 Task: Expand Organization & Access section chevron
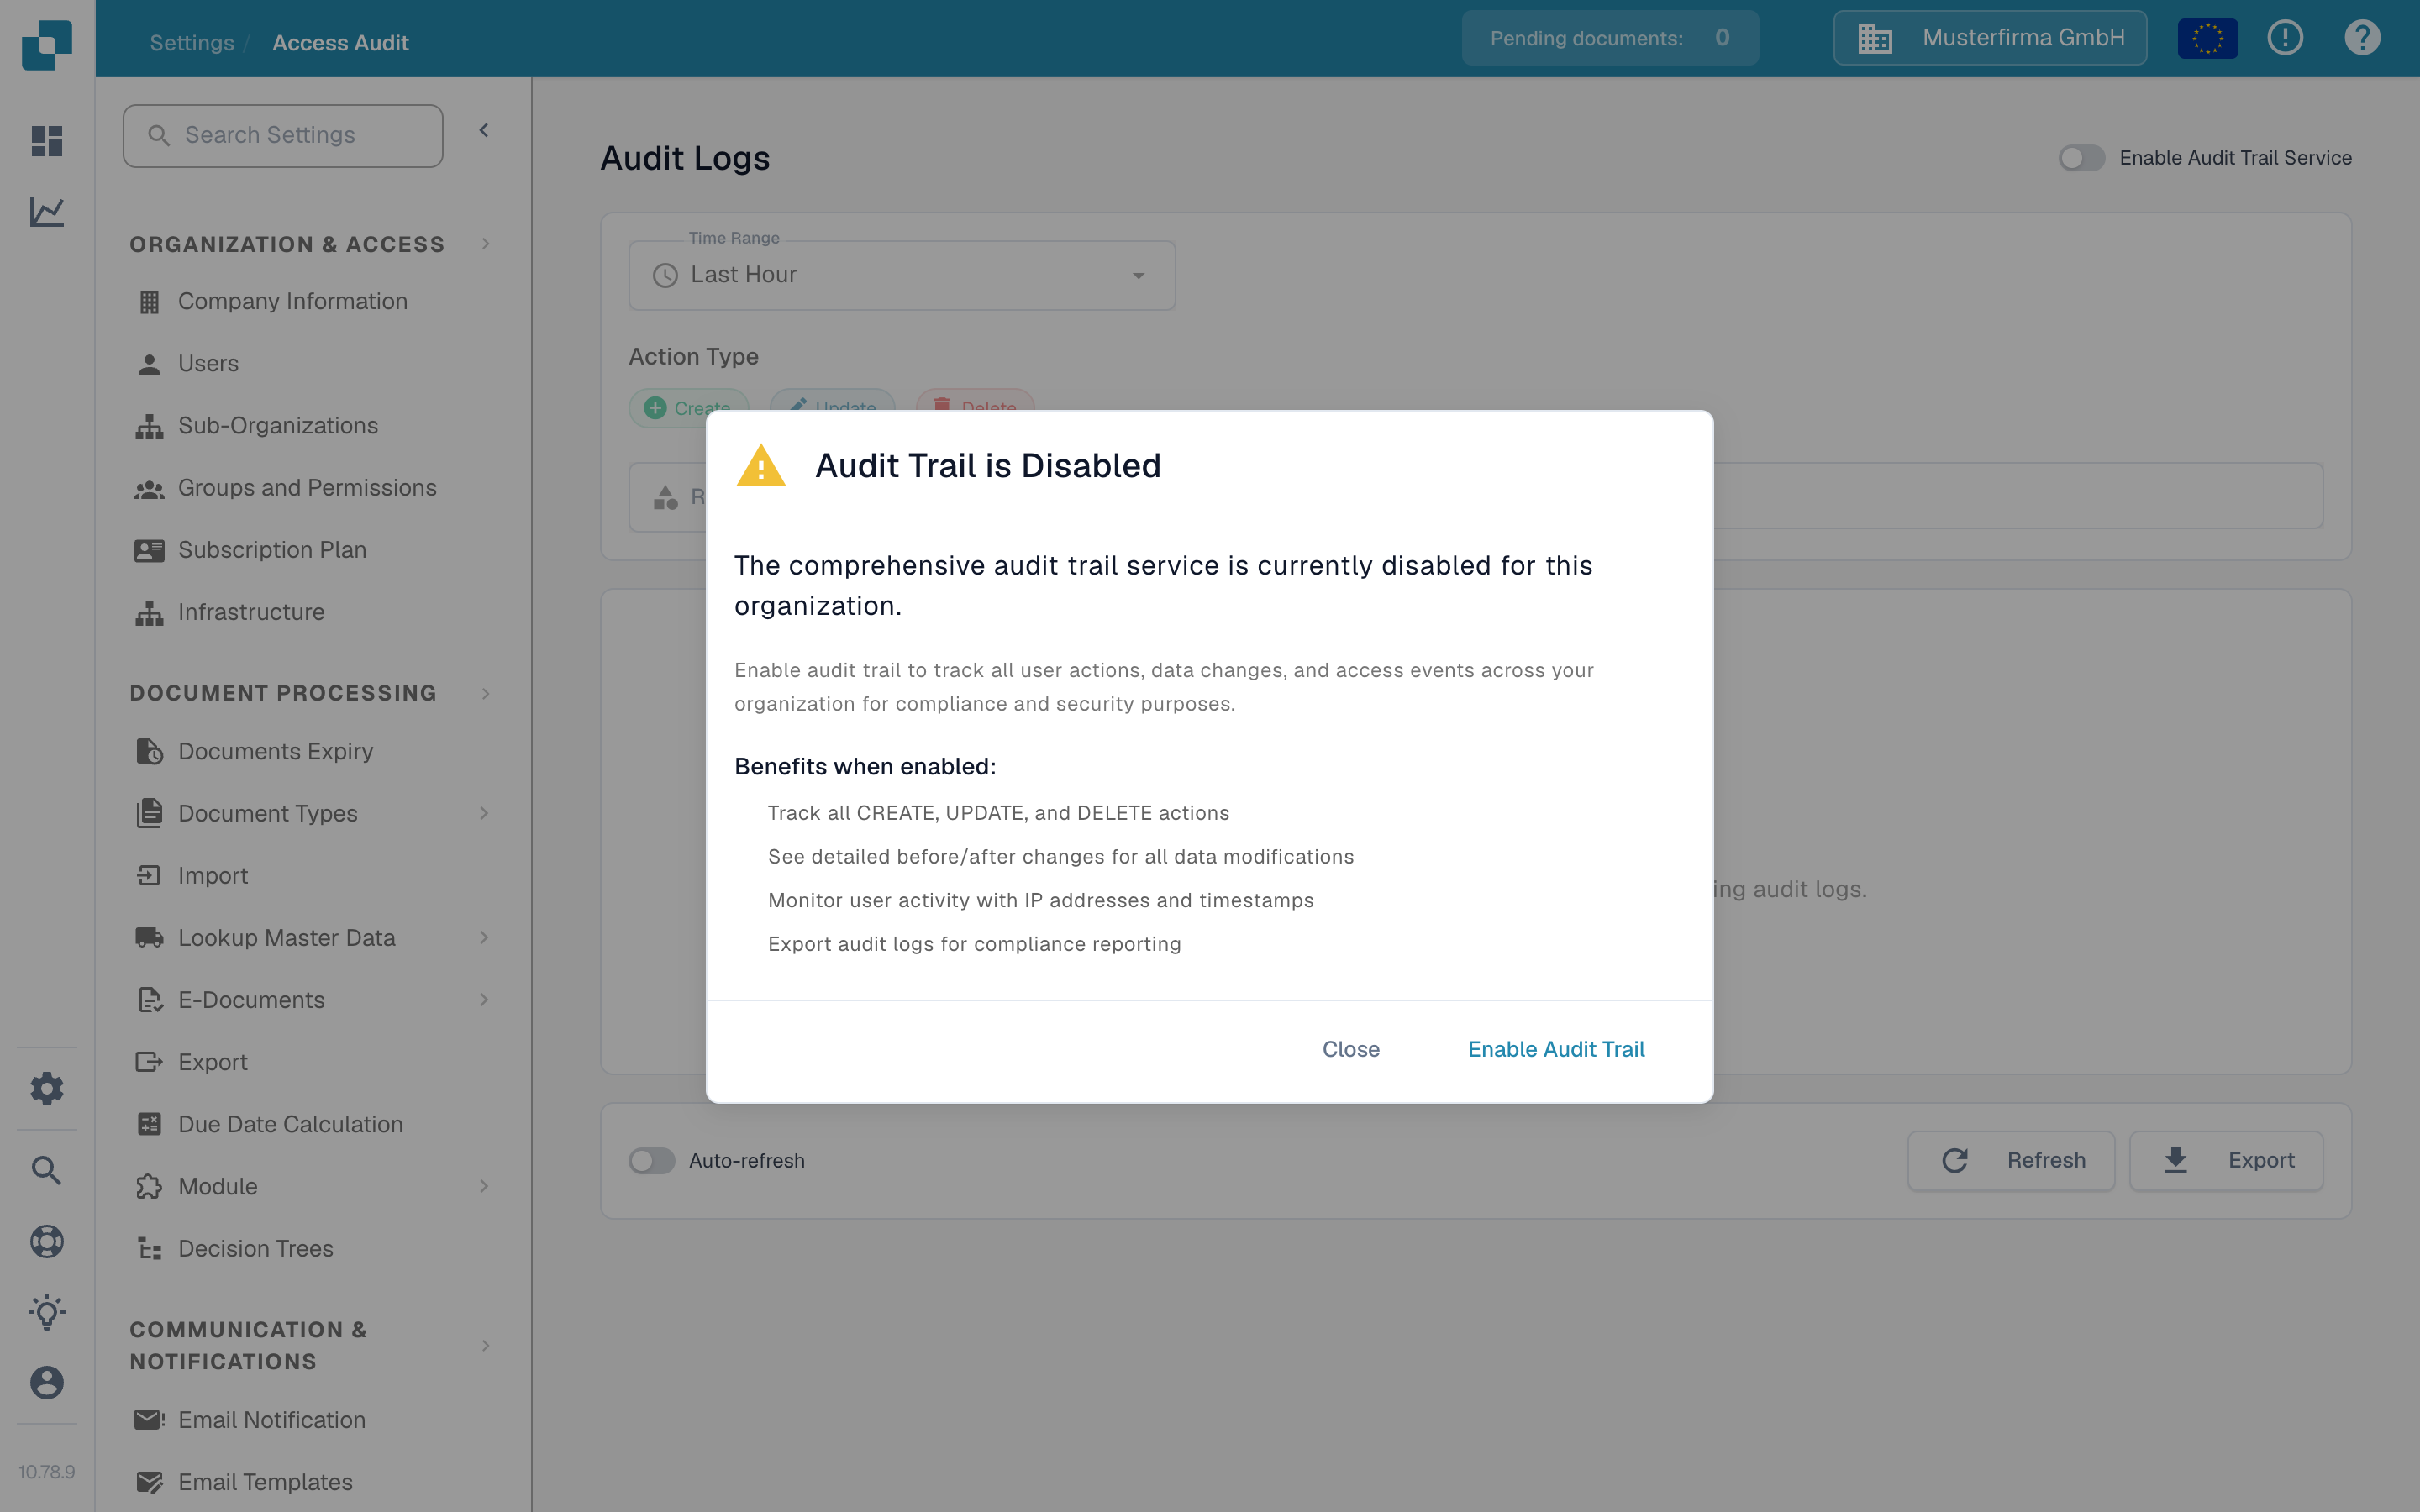(486, 244)
